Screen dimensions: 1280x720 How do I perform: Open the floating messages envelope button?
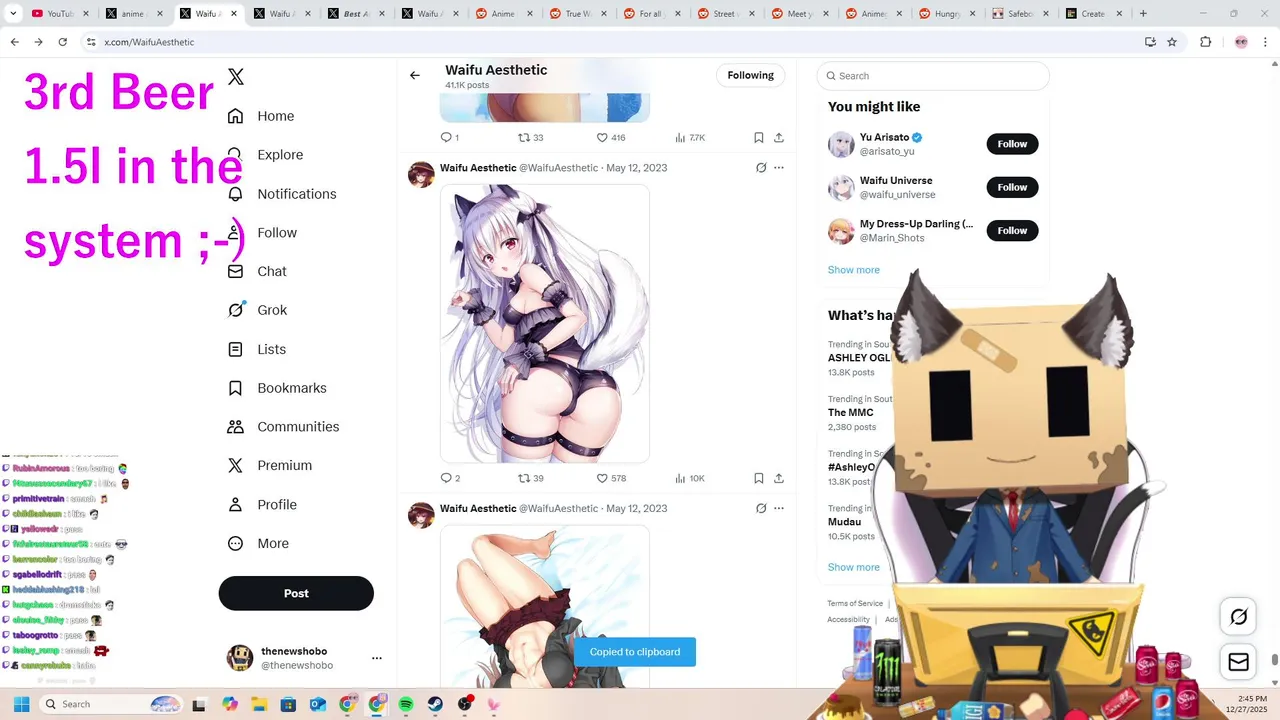tap(1238, 662)
